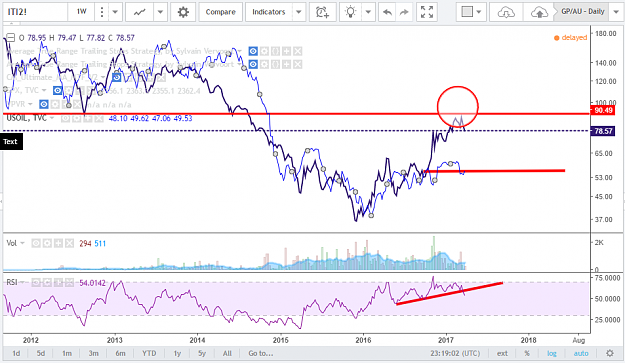Save chart layout via cloud upload icon
Screen dimensions: 625x363
click(539, 12)
